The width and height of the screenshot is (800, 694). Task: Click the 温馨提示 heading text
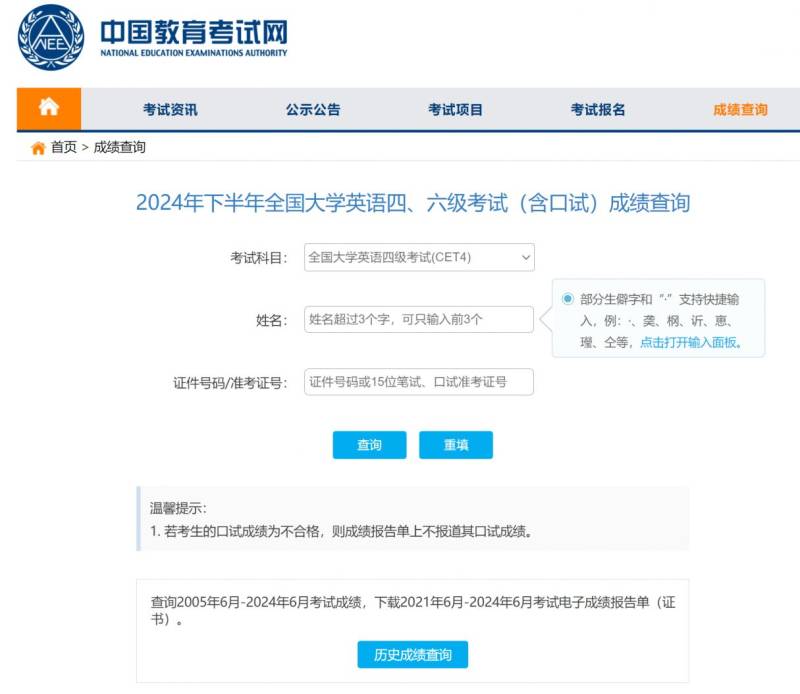[x=178, y=508]
